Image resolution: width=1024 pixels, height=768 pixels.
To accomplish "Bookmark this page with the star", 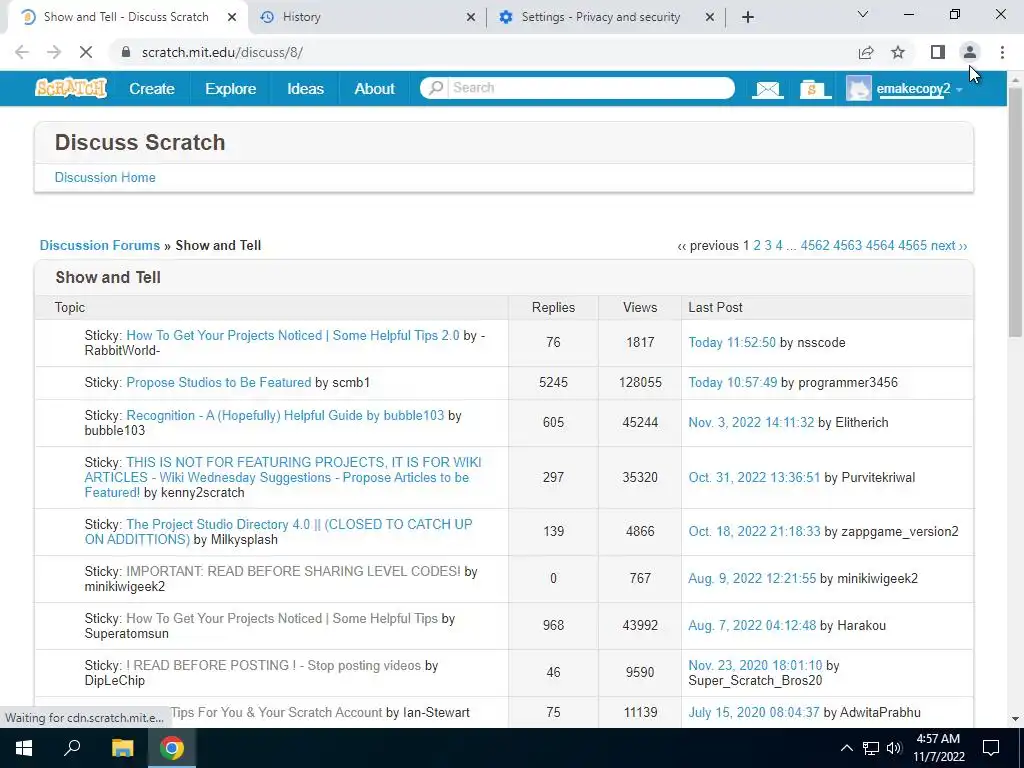I will [x=898, y=52].
